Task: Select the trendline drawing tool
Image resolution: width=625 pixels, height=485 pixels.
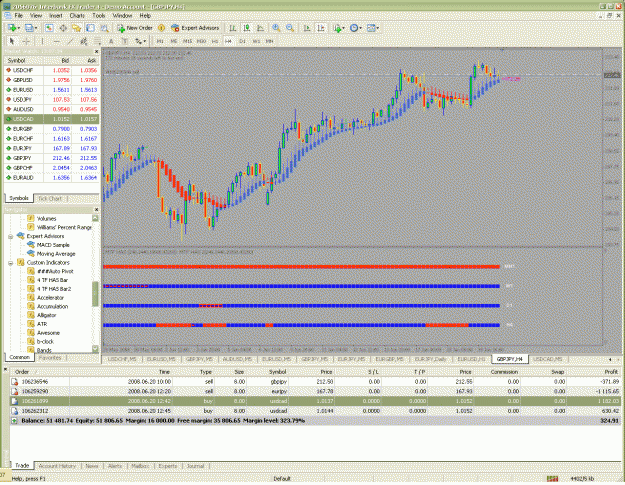Action: click(70, 41)
